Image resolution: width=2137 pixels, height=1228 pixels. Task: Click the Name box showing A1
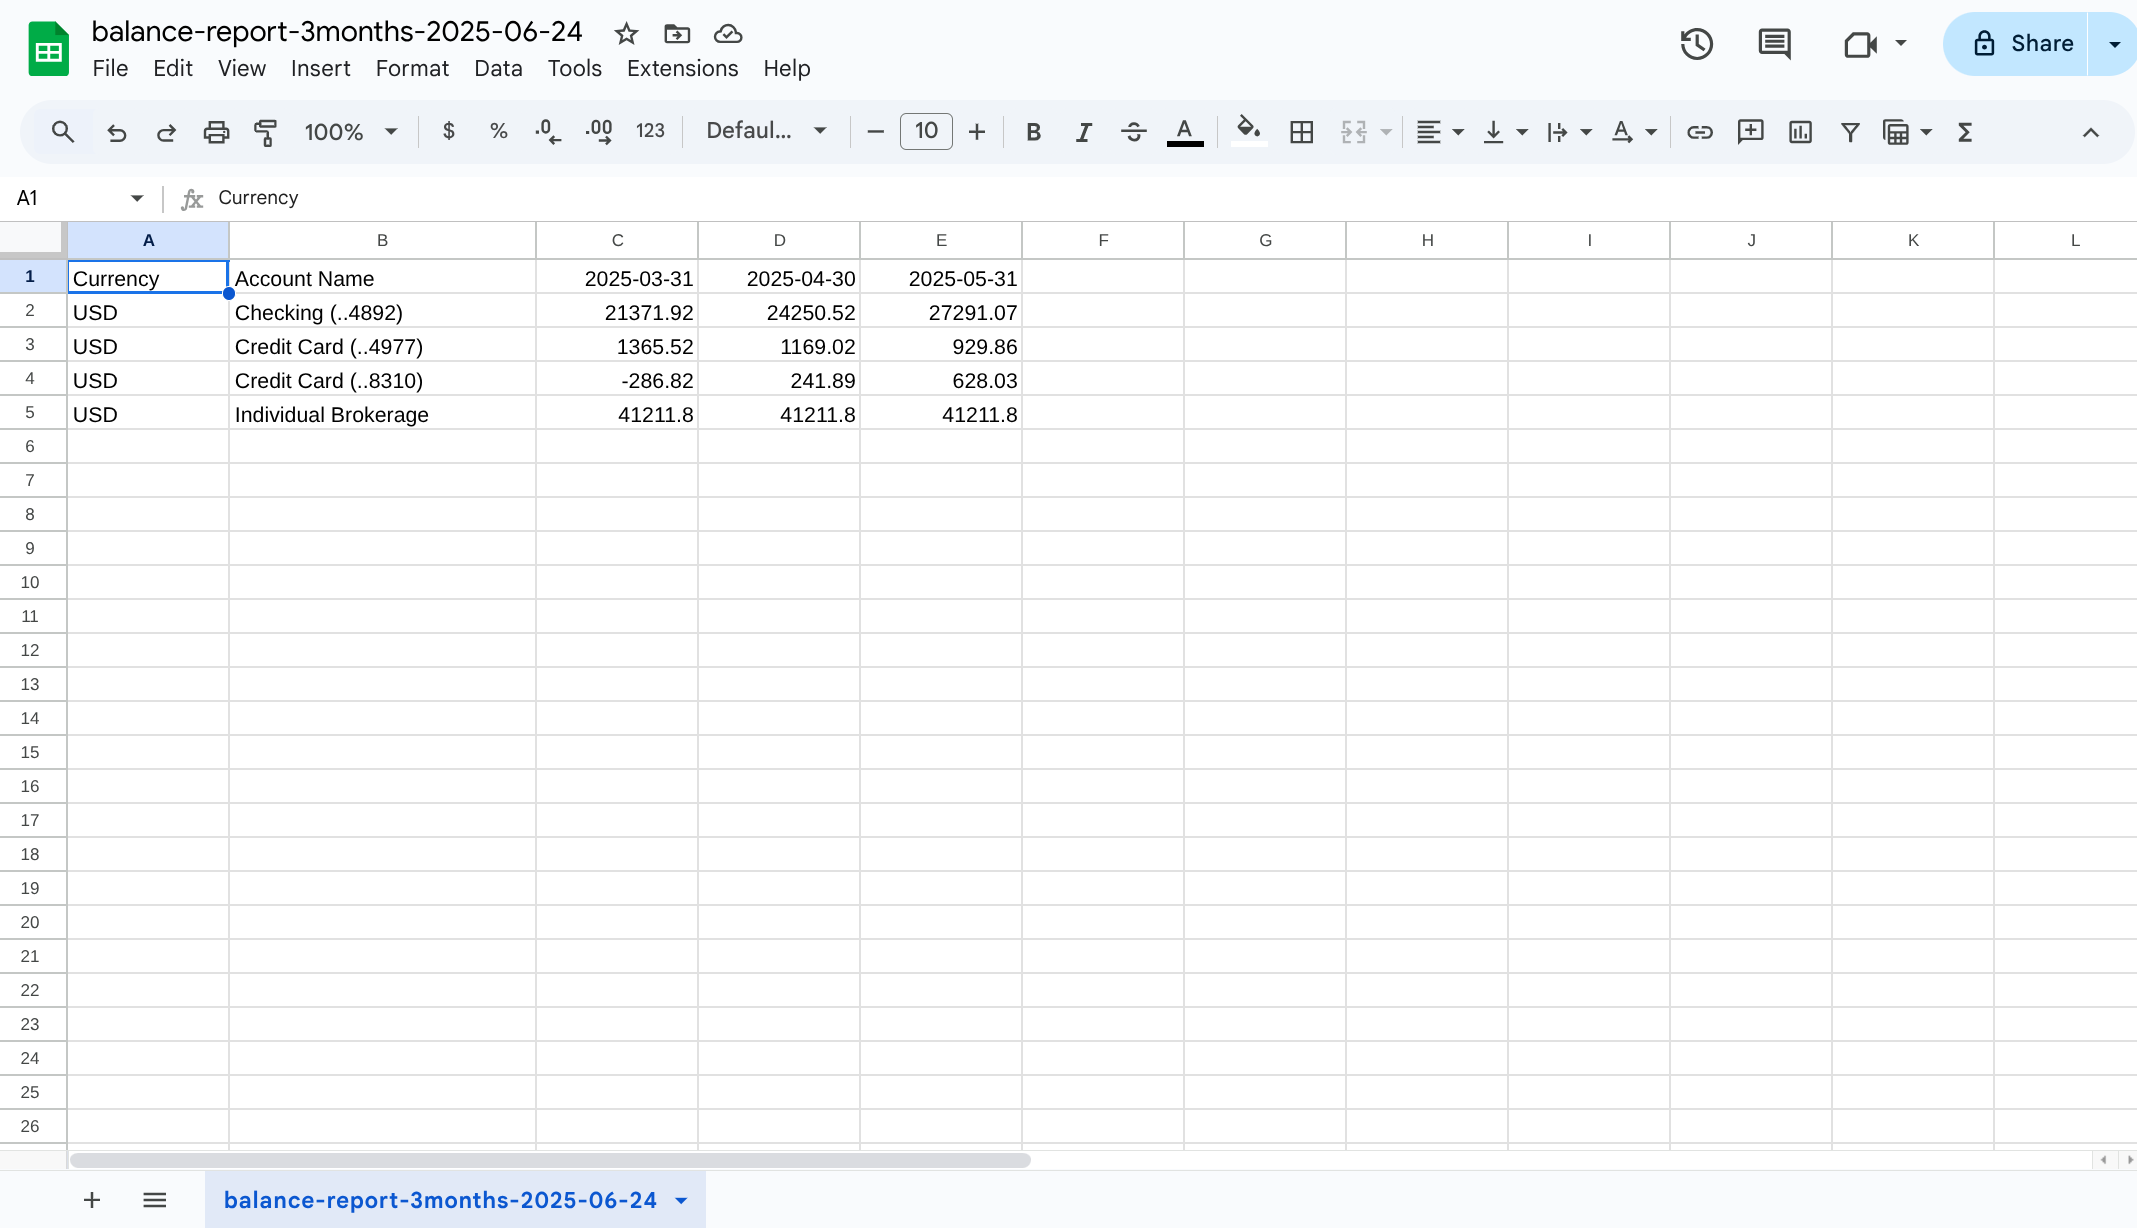click(x=65, y=198)
